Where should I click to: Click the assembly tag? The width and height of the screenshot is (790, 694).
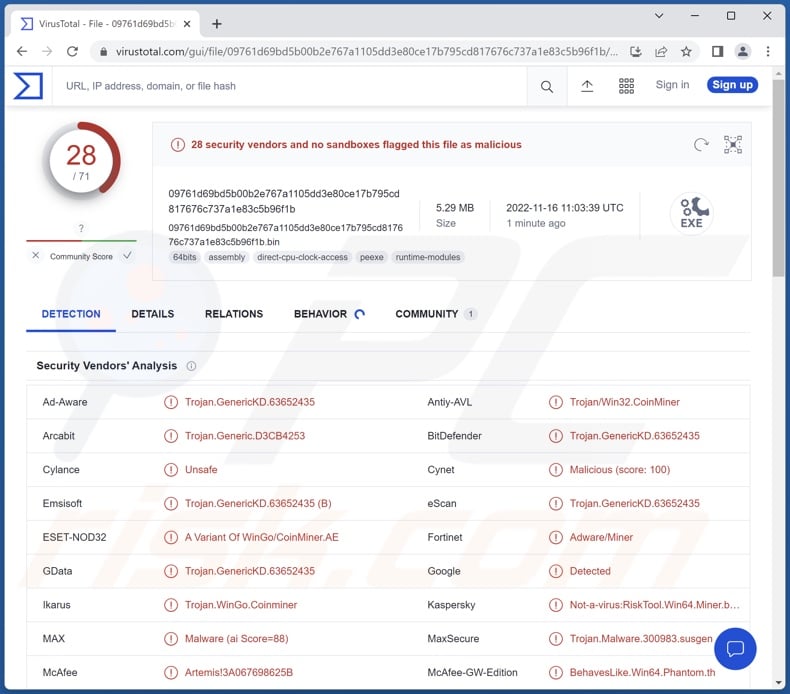227,257
